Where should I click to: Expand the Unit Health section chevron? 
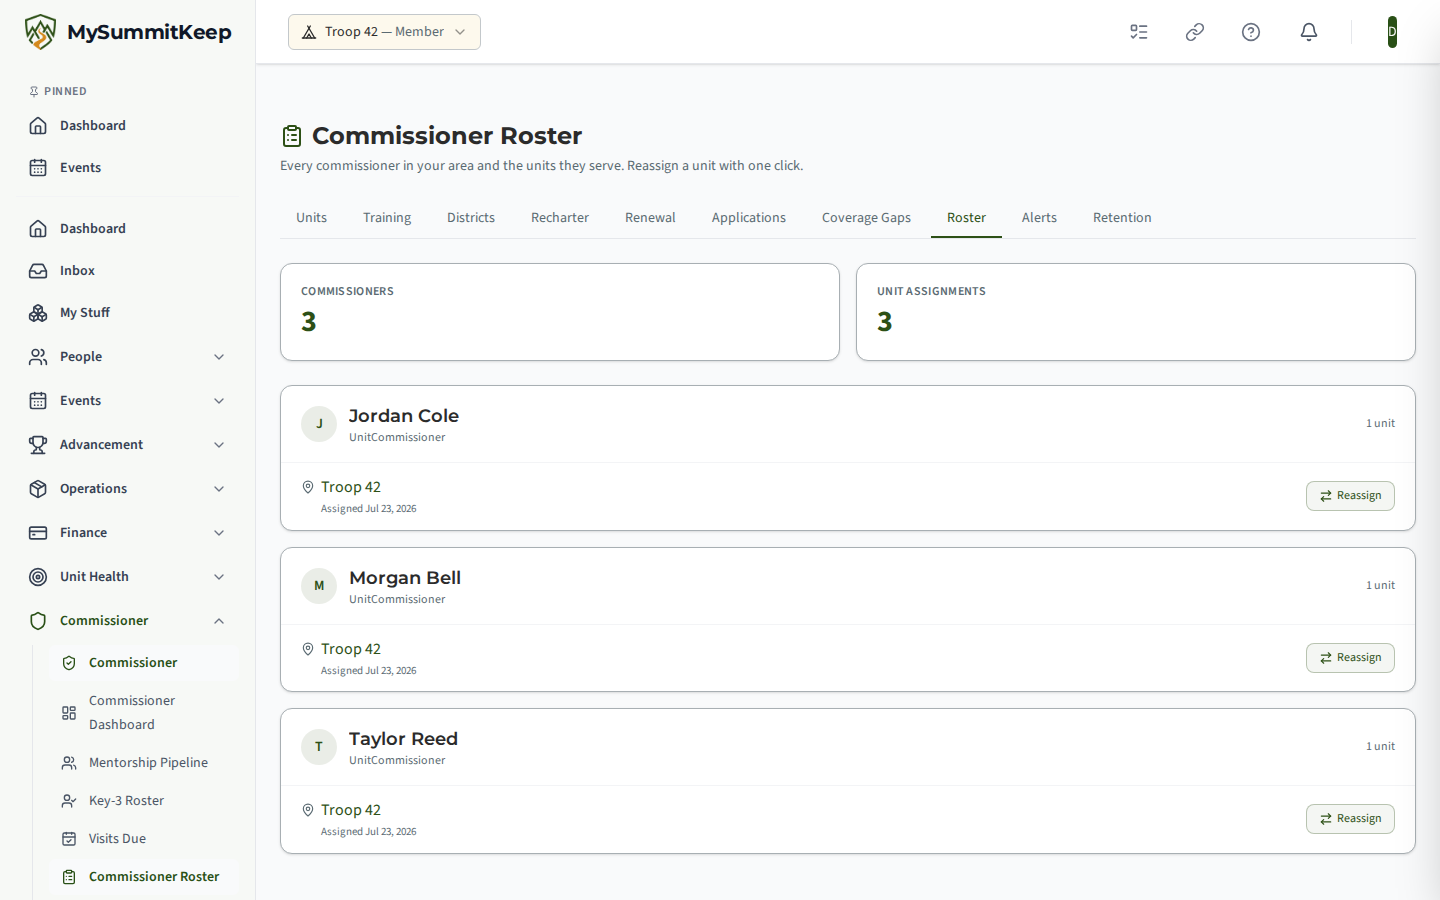click(219, 577)
